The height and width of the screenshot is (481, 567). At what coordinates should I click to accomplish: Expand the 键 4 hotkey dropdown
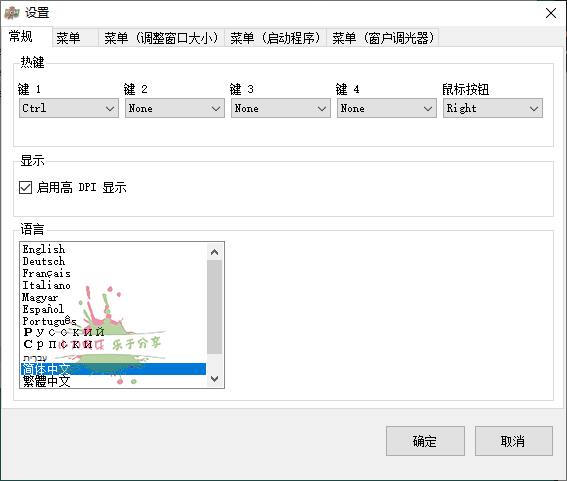[x=387, y=108]
